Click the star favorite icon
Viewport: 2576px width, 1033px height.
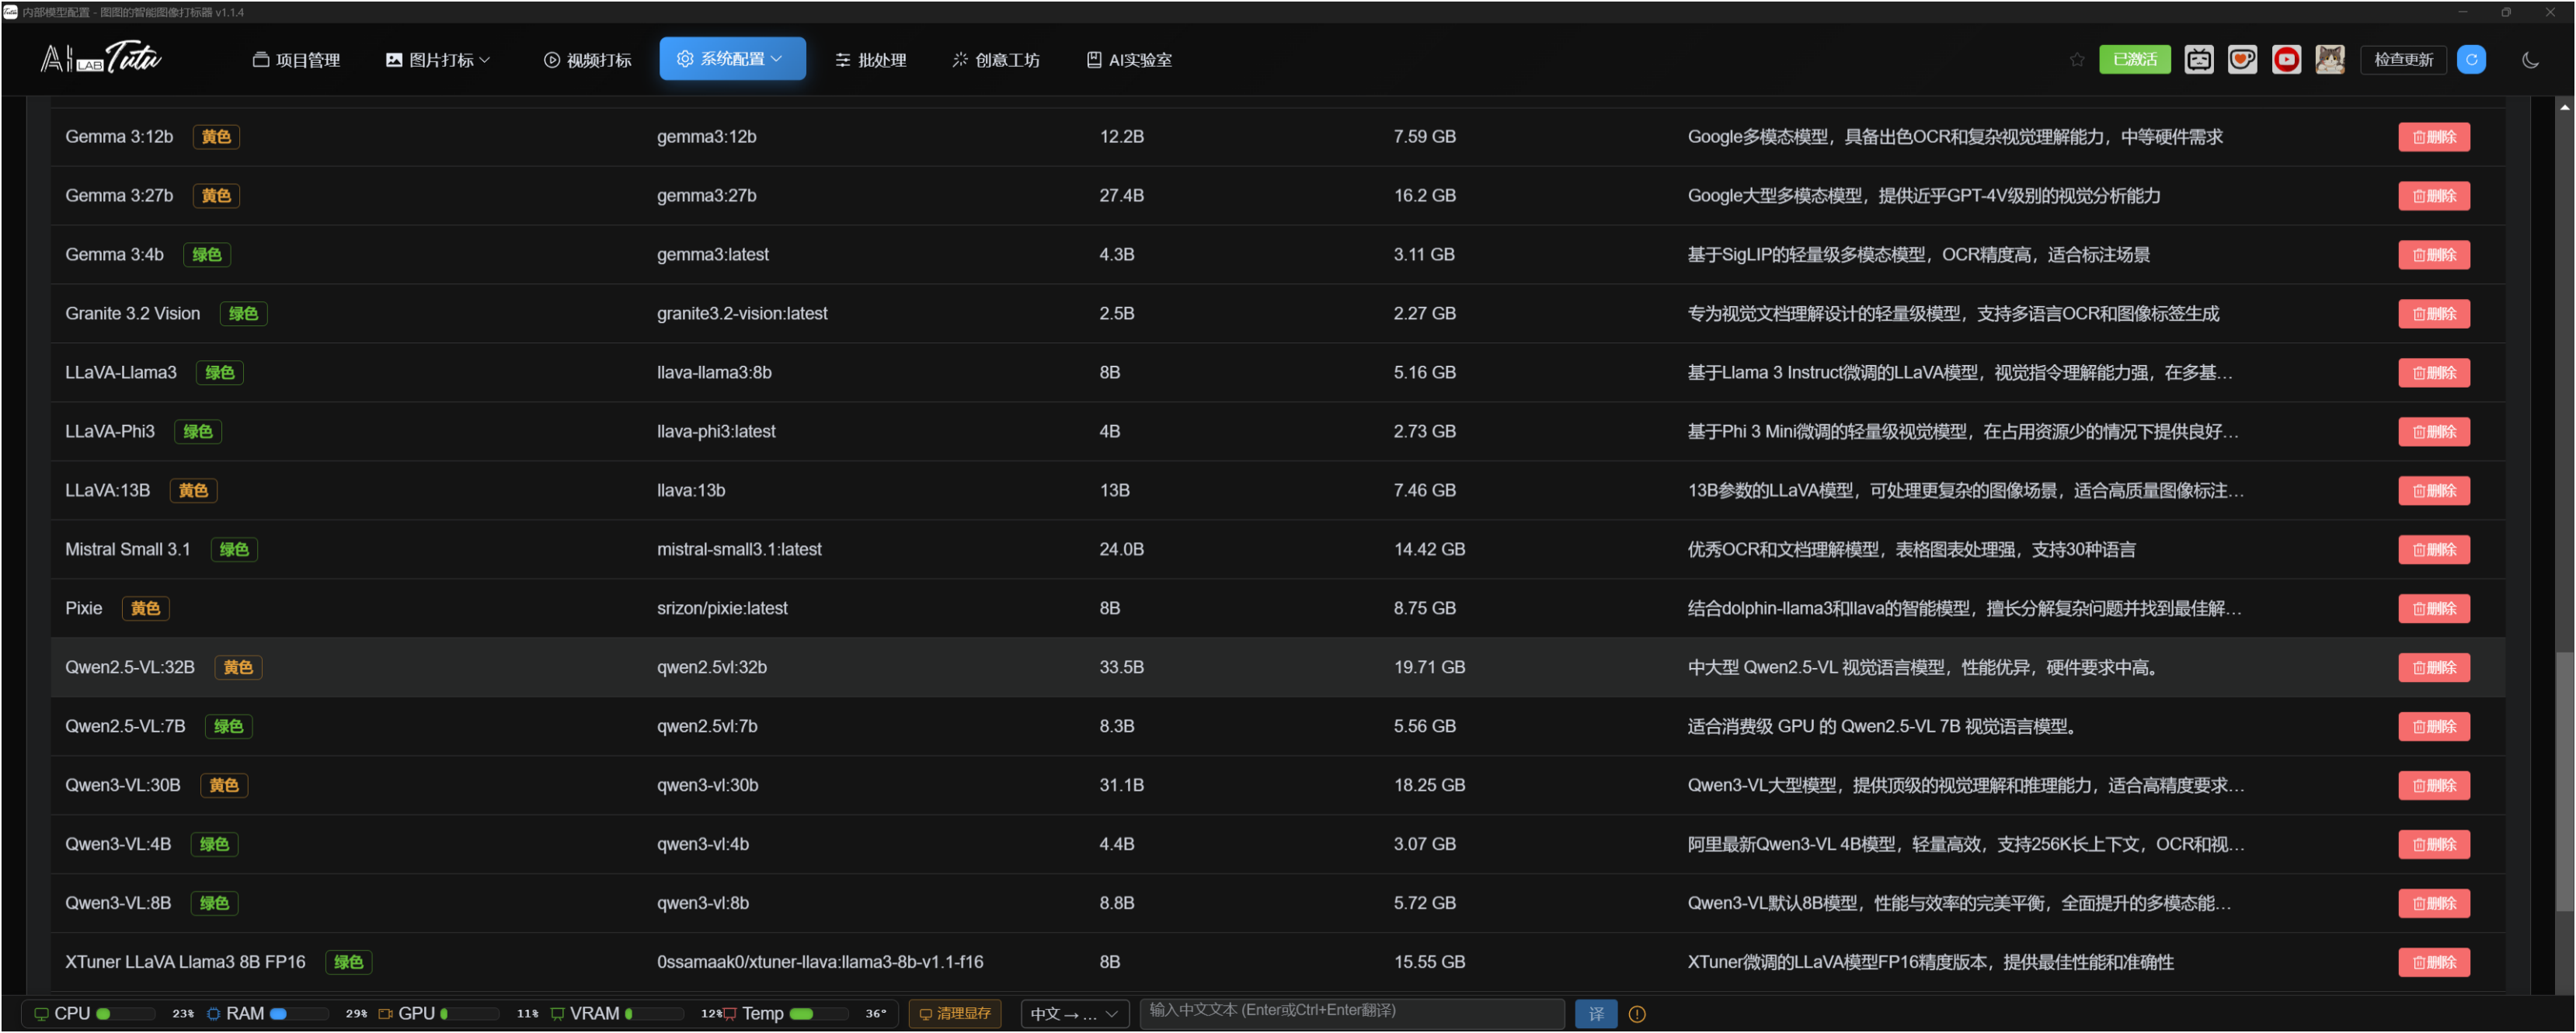(2077, 60)
